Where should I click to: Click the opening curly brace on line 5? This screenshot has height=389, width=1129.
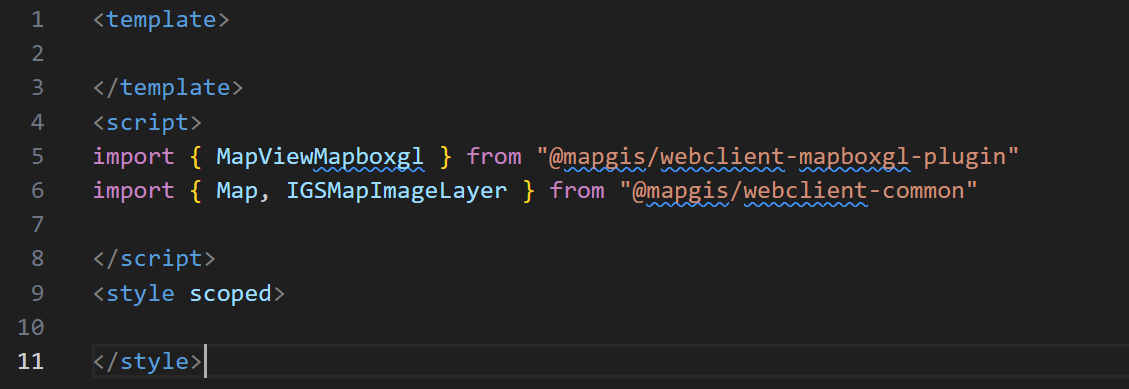(x=195, y=156)
